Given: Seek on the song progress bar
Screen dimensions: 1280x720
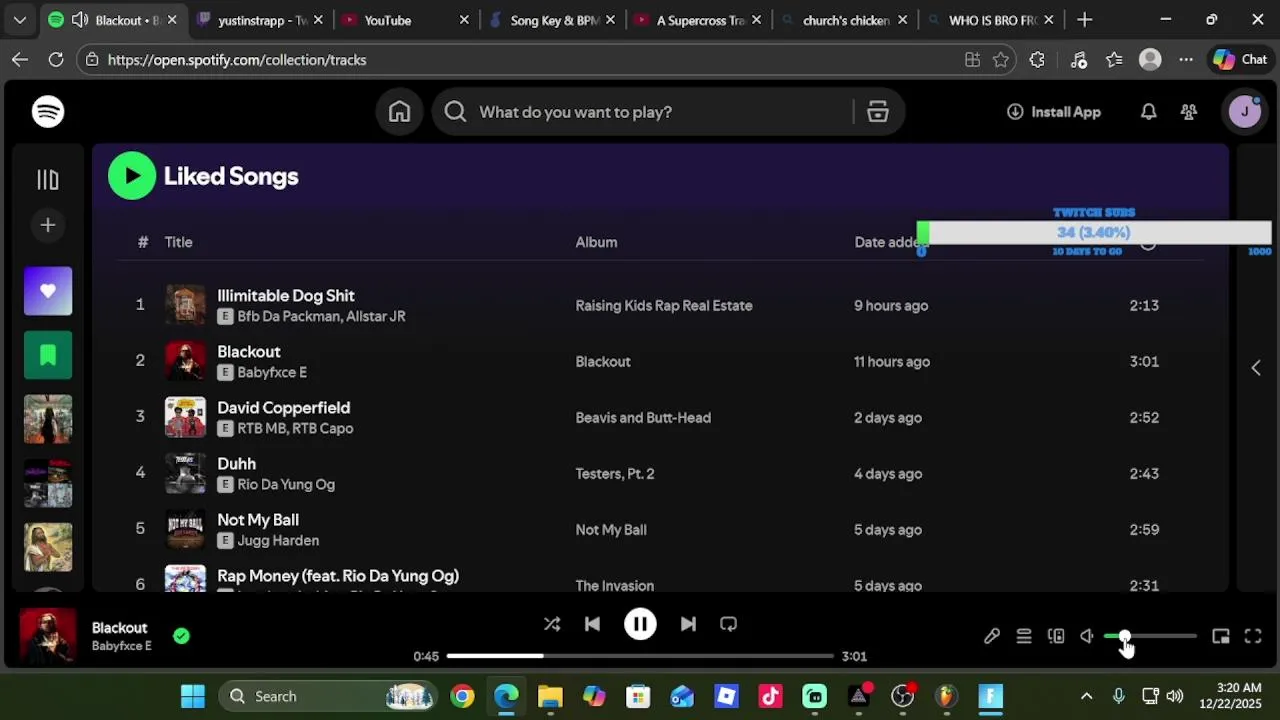Looking at the screenshot, I should pyautogui.click(x=640, y=656).
